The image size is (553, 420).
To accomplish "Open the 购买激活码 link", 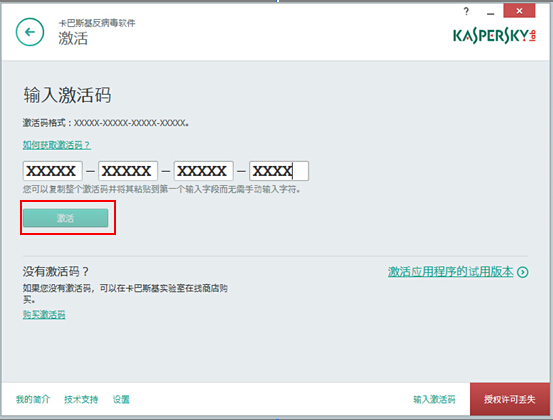I will 44,315.
